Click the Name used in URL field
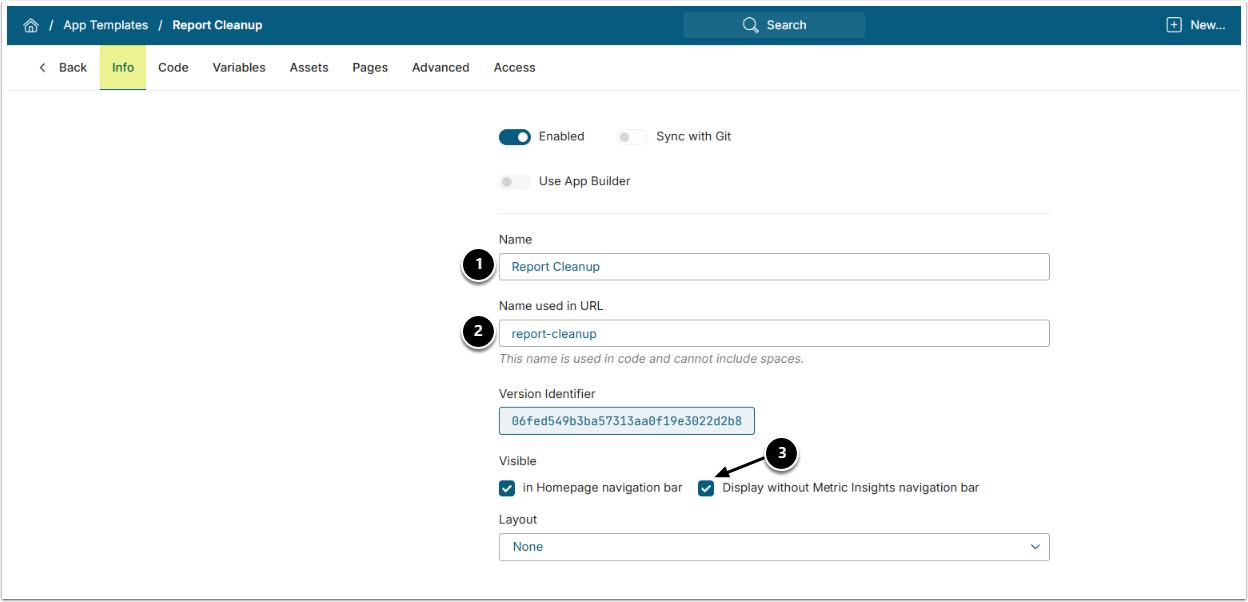This screenshot has width=1248, height=602. coord(774,333)
